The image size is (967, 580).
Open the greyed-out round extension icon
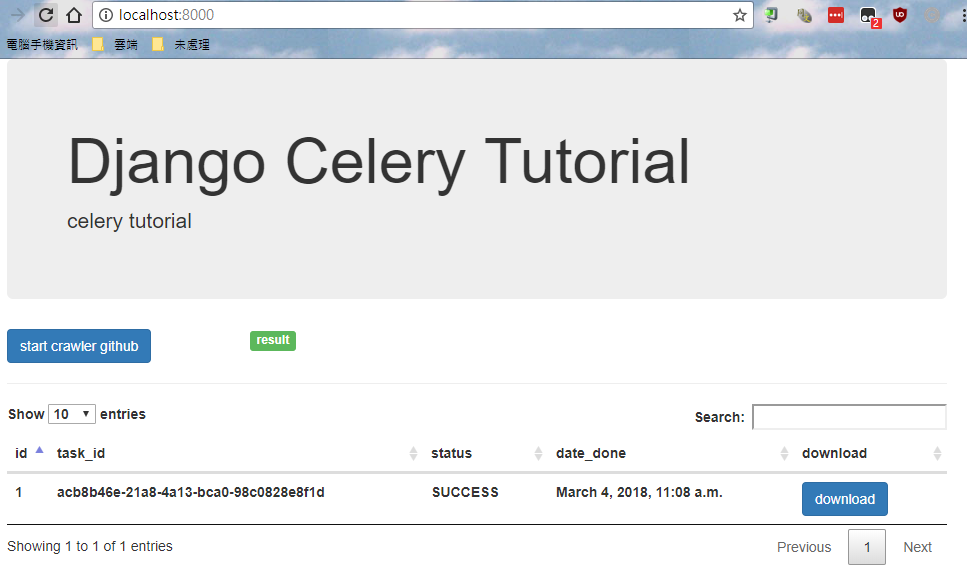pos(932,15)
